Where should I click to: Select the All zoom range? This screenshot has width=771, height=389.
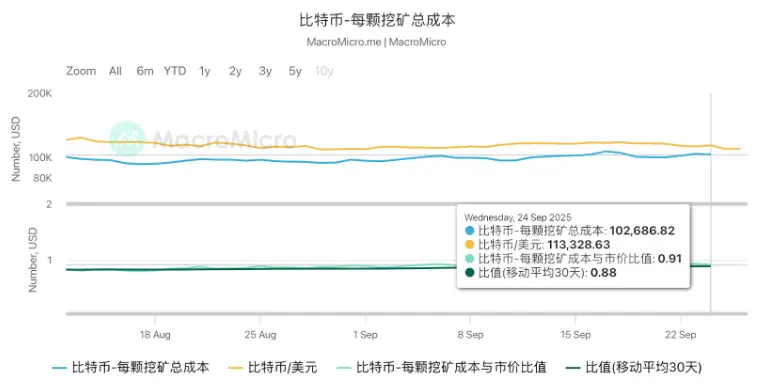(115, 71)
